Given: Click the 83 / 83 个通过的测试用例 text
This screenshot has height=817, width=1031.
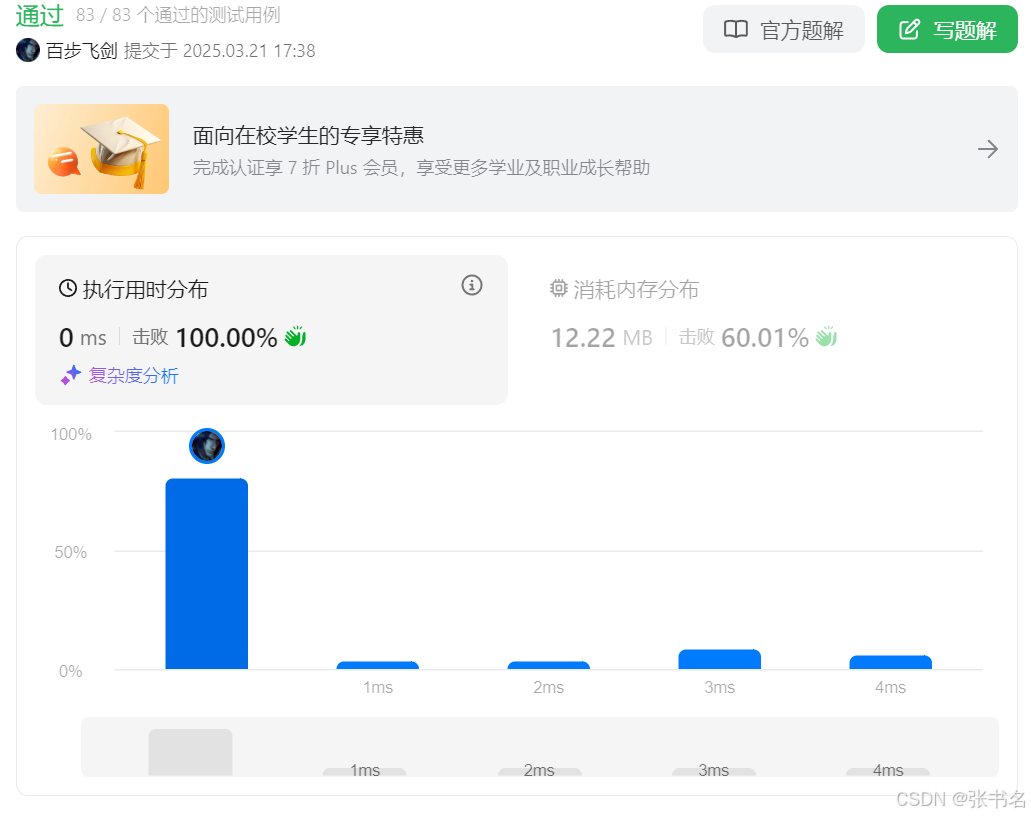Looking at the screenshot, I should coord(178,15).
